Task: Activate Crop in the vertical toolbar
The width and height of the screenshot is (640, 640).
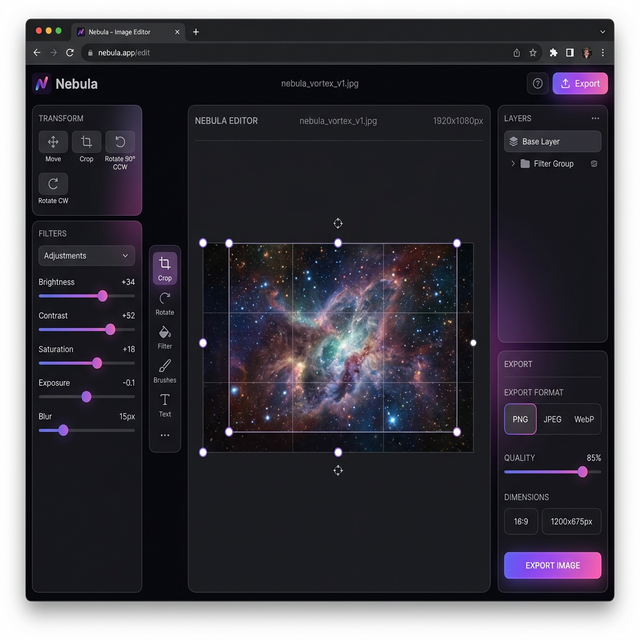Action: 165,268
